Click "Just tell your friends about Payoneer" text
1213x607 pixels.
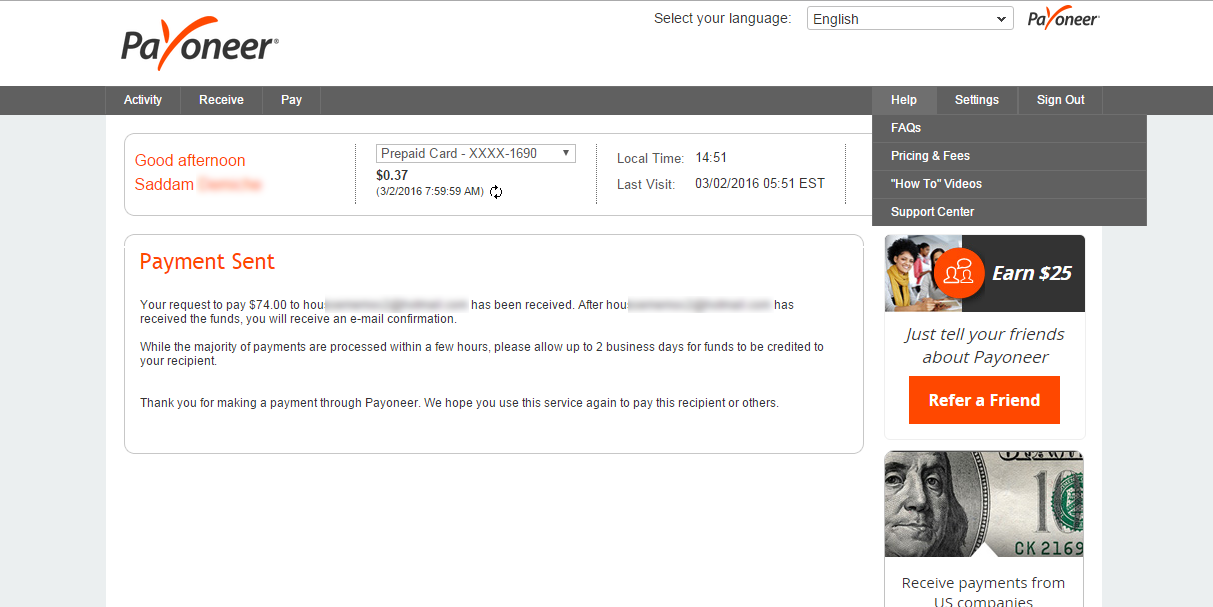click(x=985, y=345)
